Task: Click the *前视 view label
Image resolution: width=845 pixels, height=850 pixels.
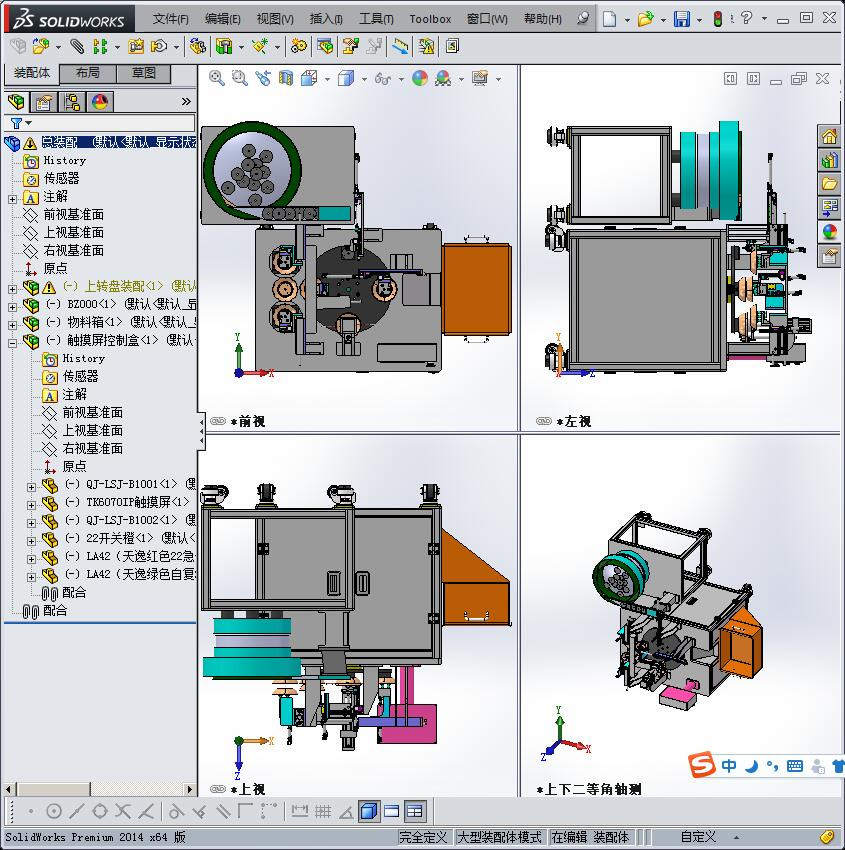Action: tap(247, 421)
